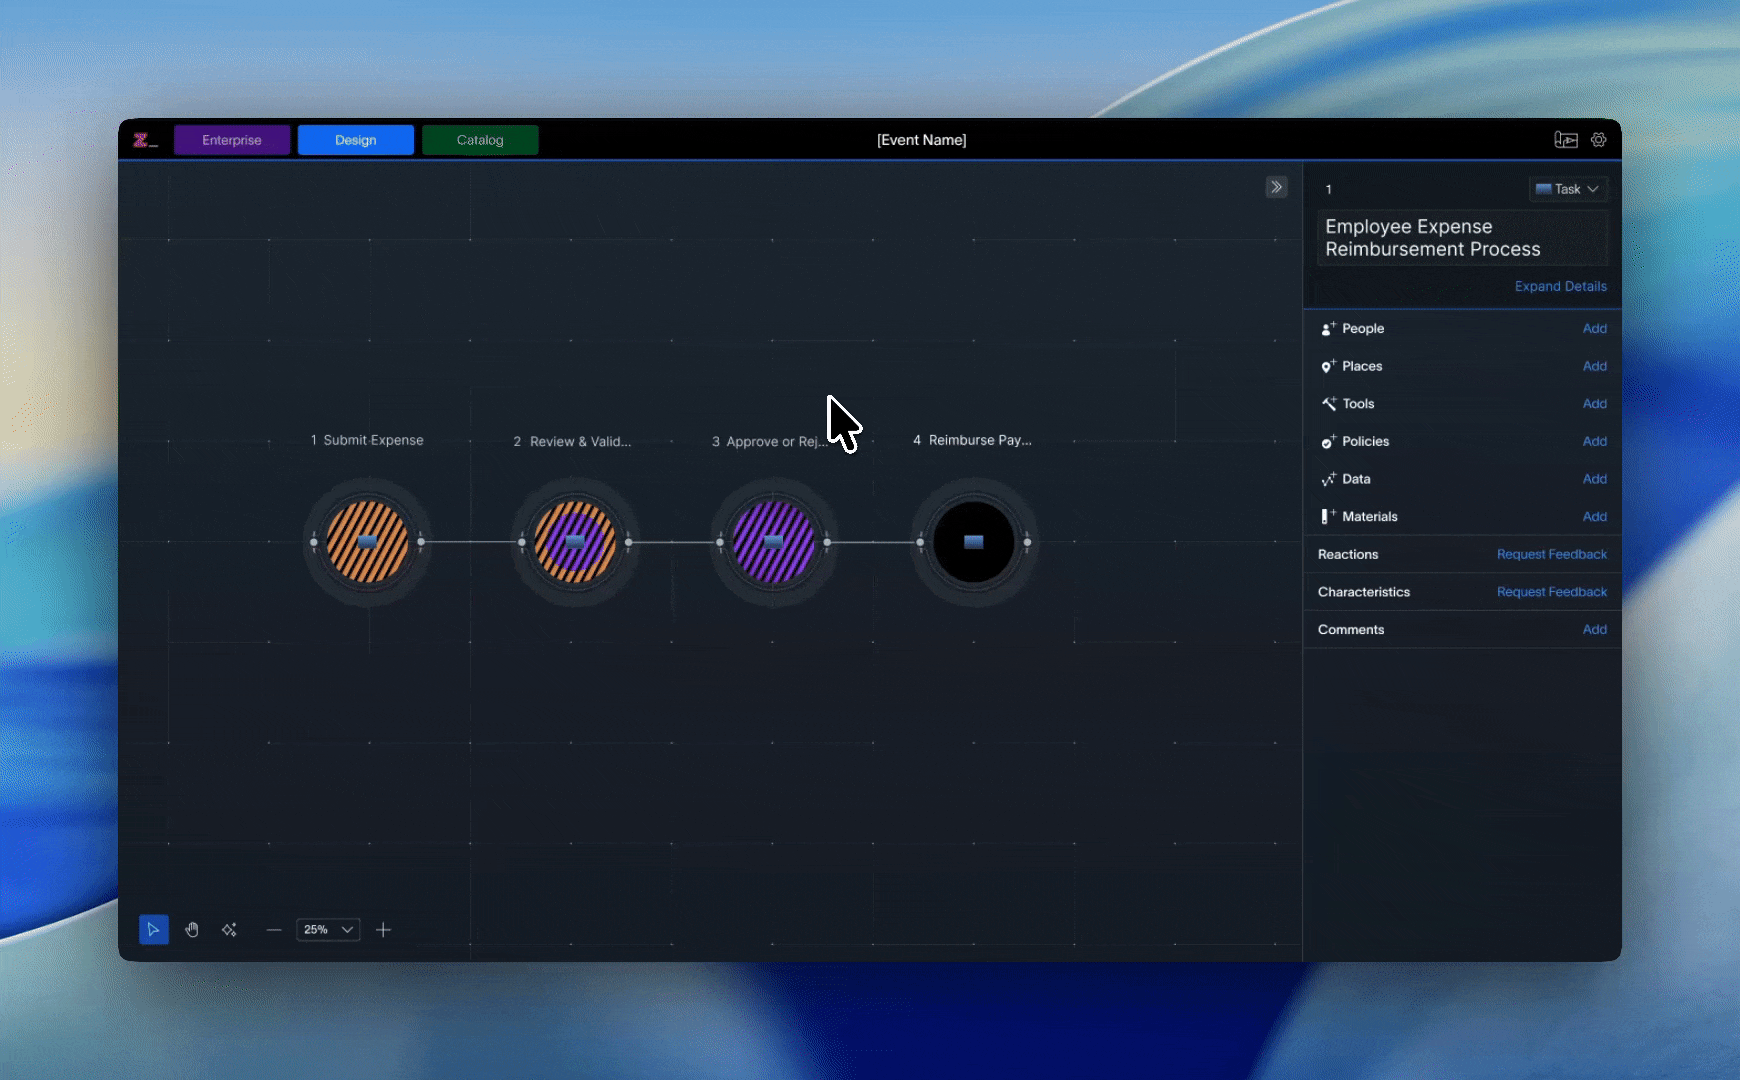Switch to the Design tab

pyautogui.click(x=356, y=140)
